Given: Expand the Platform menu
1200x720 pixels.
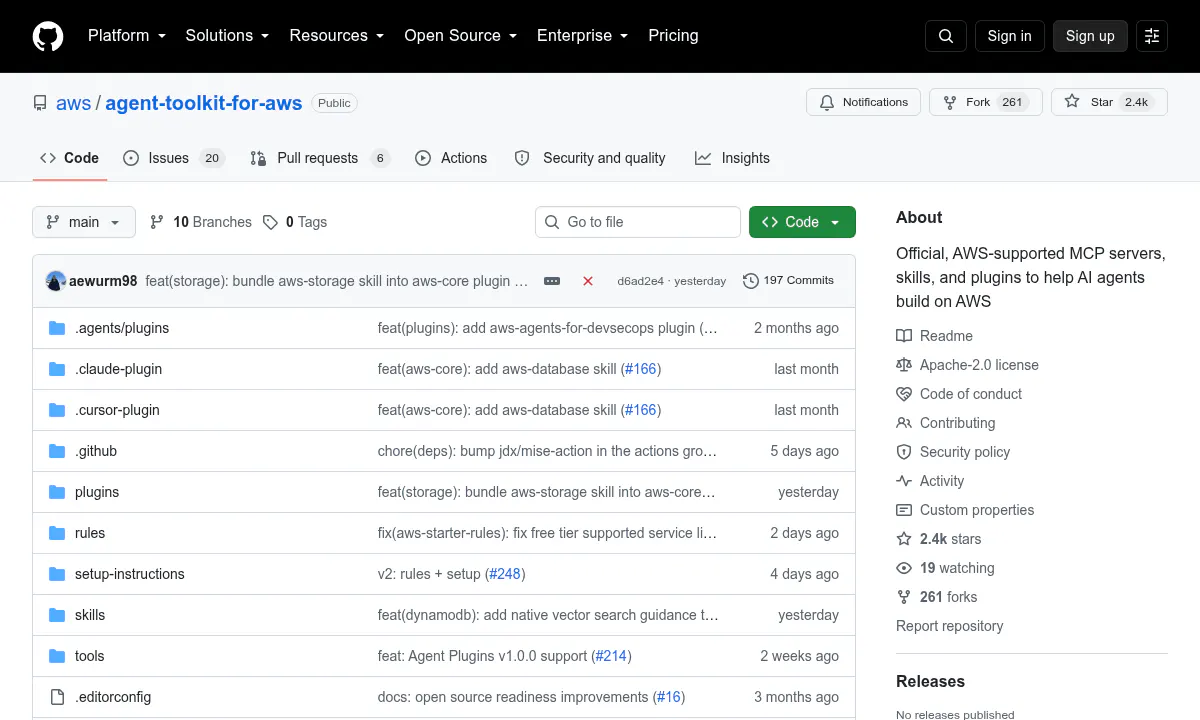Looking at the screenshot, I should (x=127, y=35).
